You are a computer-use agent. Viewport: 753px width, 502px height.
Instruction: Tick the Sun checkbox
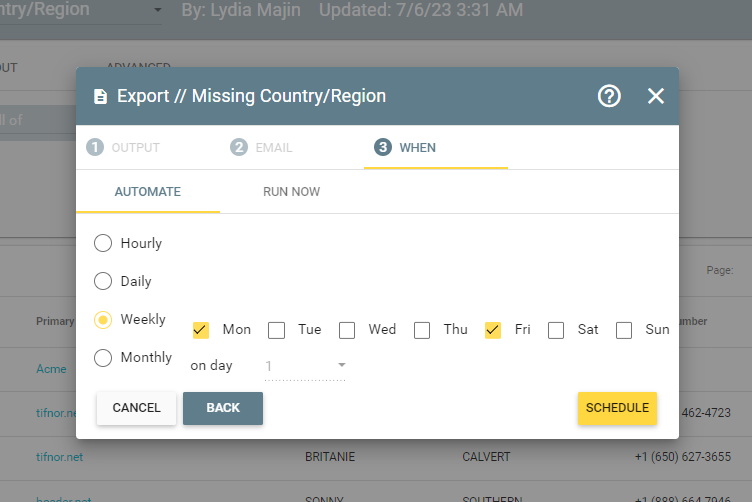[624, 330]
